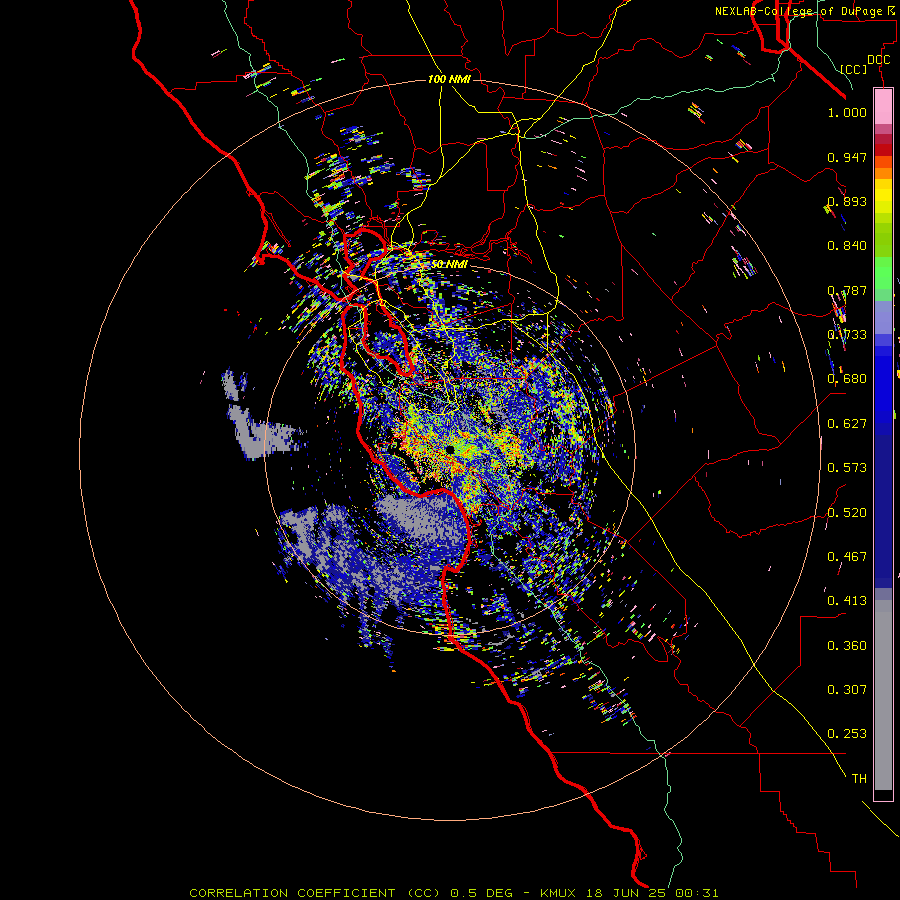This screenshot has height=900, width=900.
Task: Select the 0.307 scale value
Action: [847, 690]
